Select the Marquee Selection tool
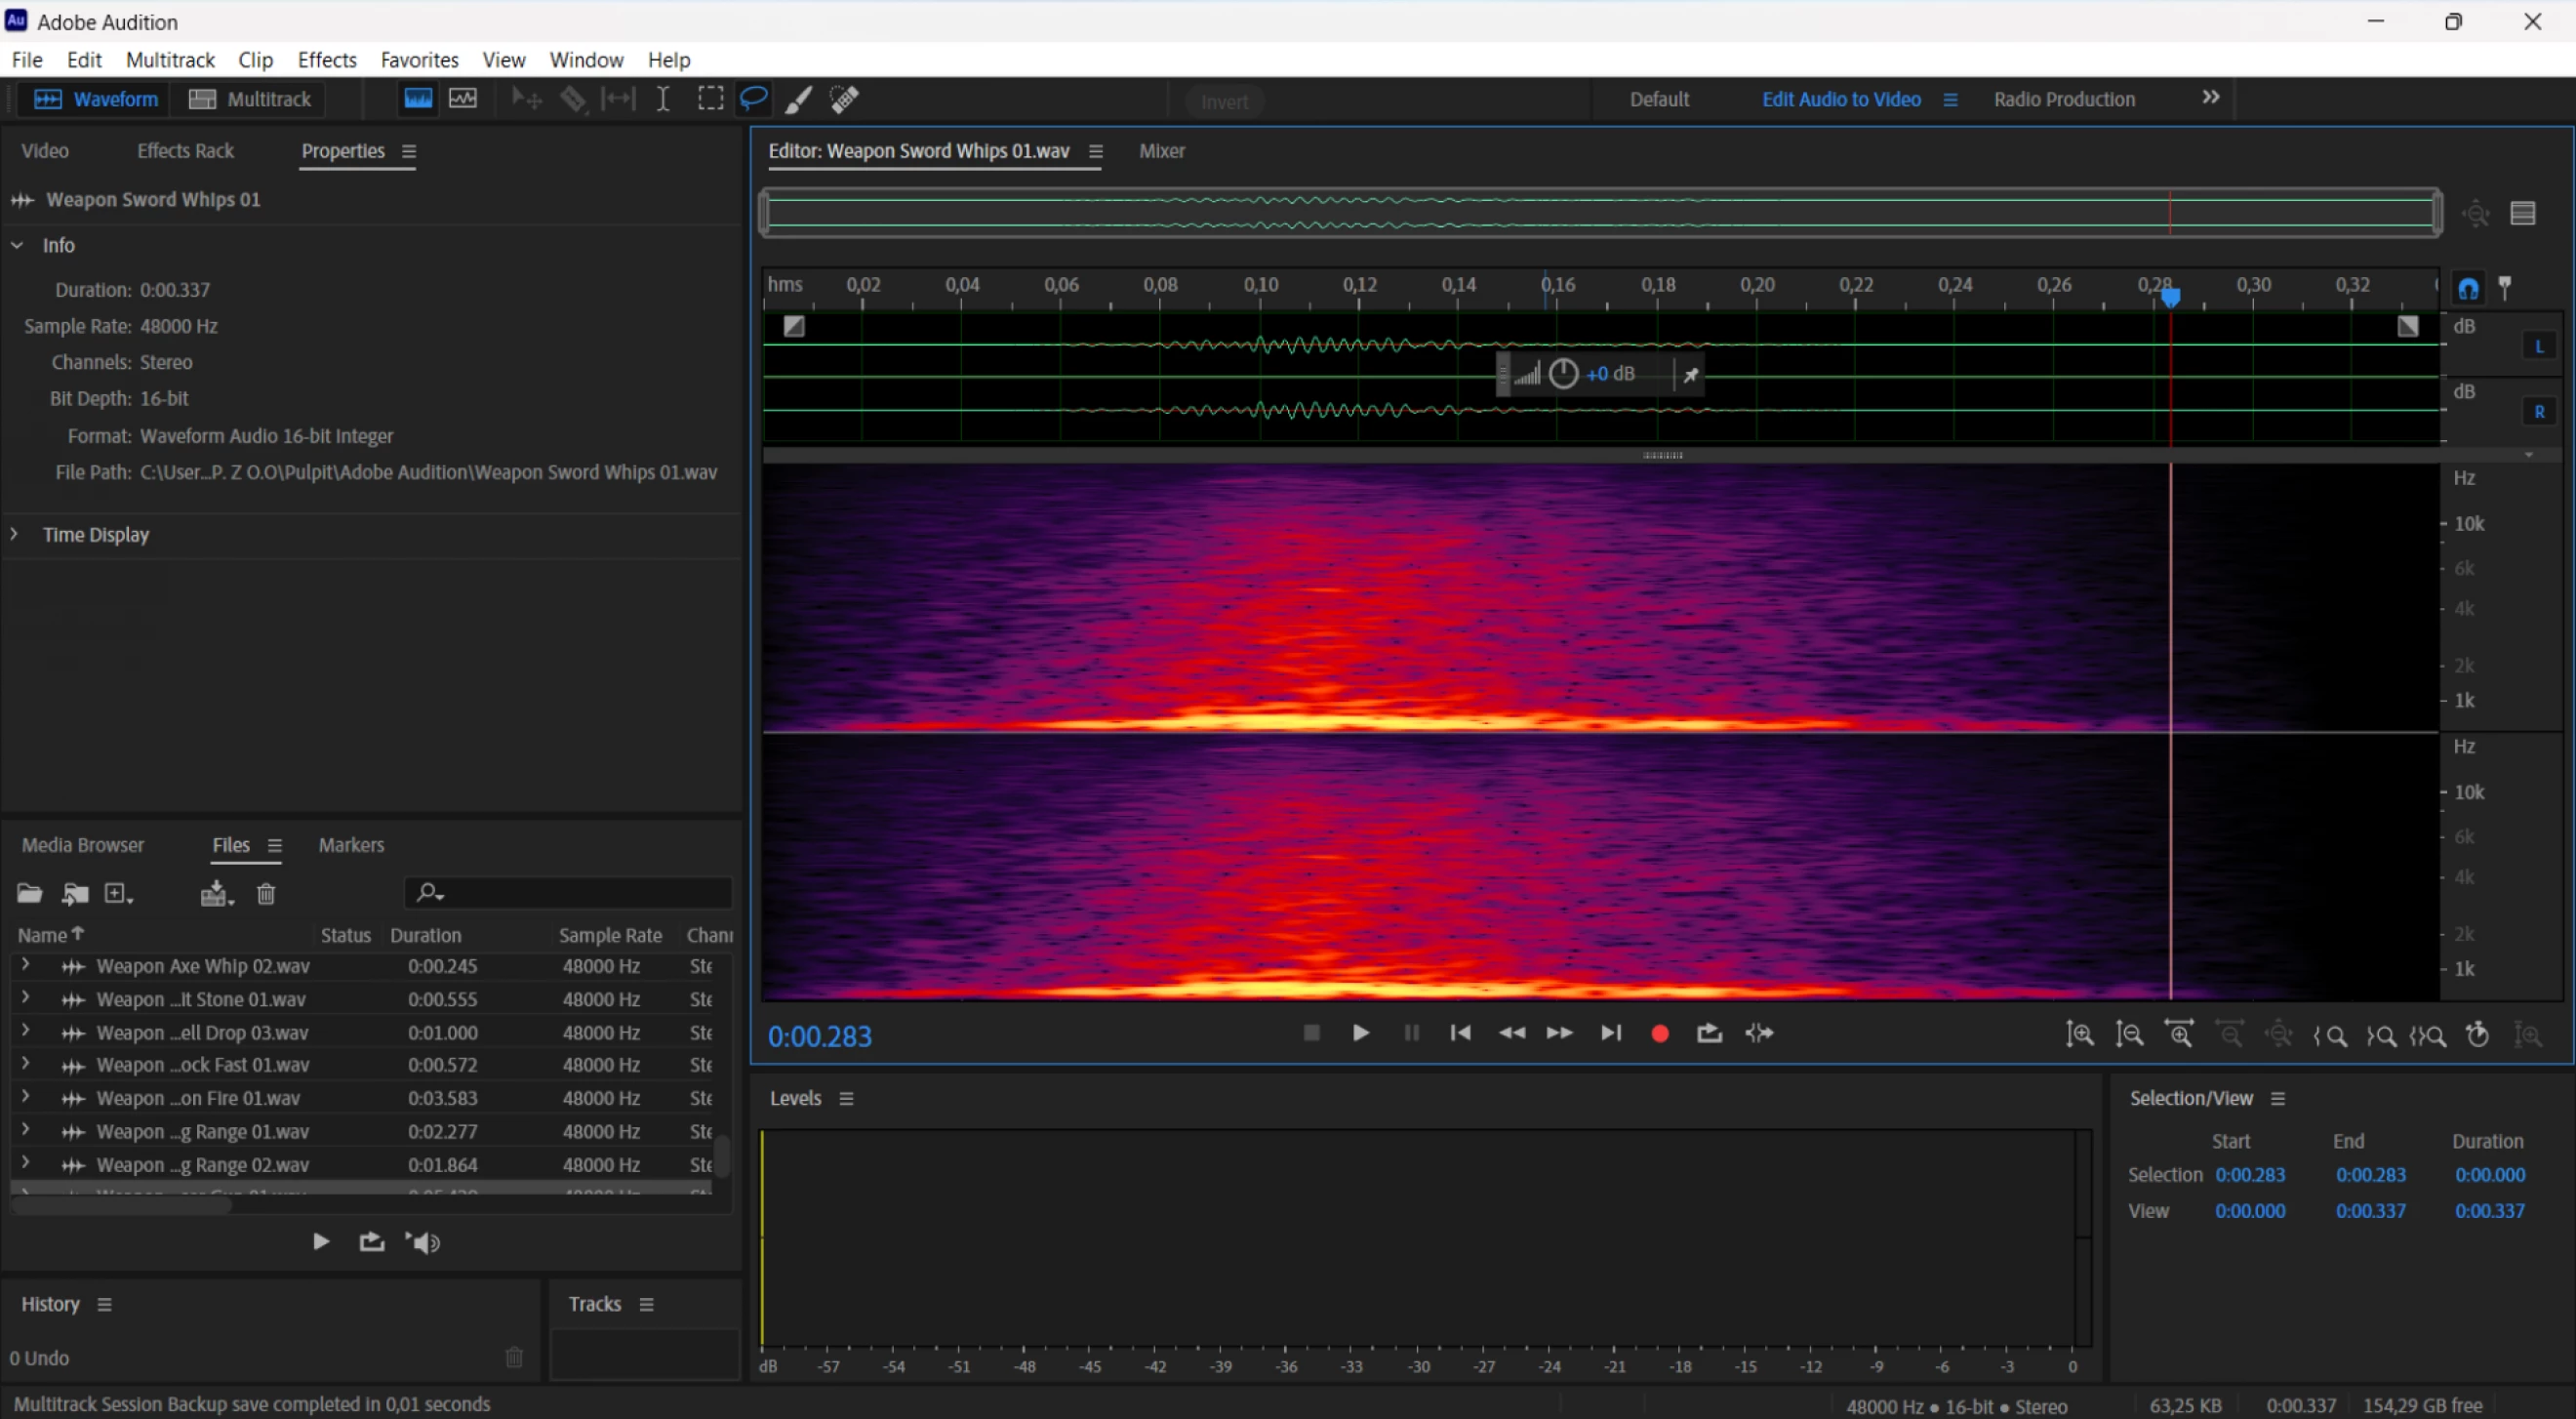This screenshot has height=1419, width=2576. point(710,99)
